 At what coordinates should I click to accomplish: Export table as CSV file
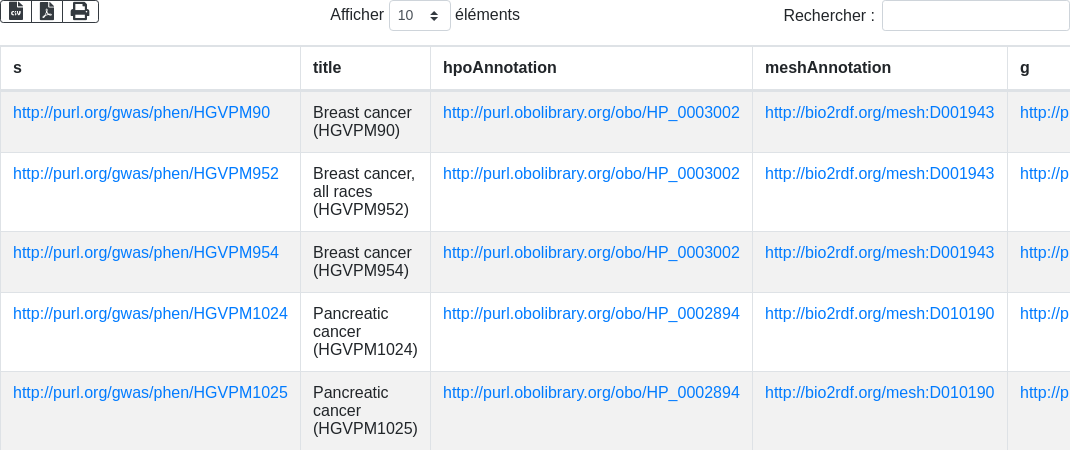point(16,12)
